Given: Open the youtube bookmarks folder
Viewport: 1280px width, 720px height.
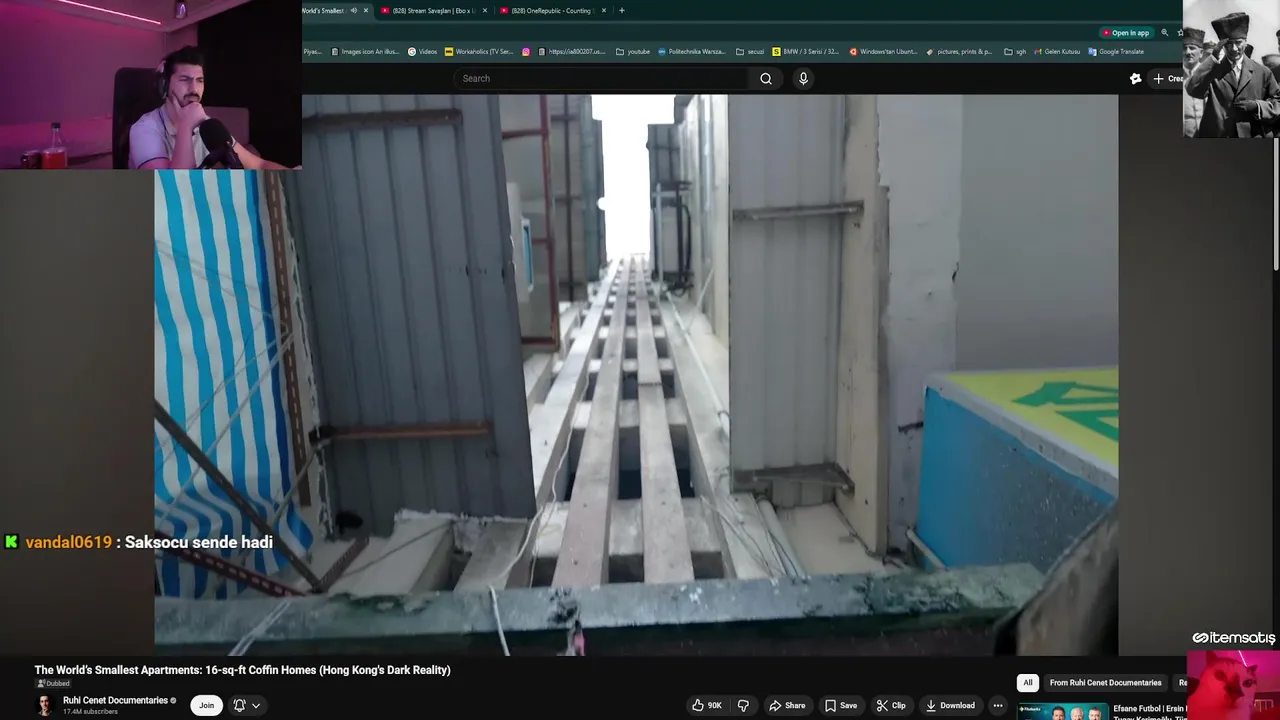Looking at the screenshot, I should 633,52.
